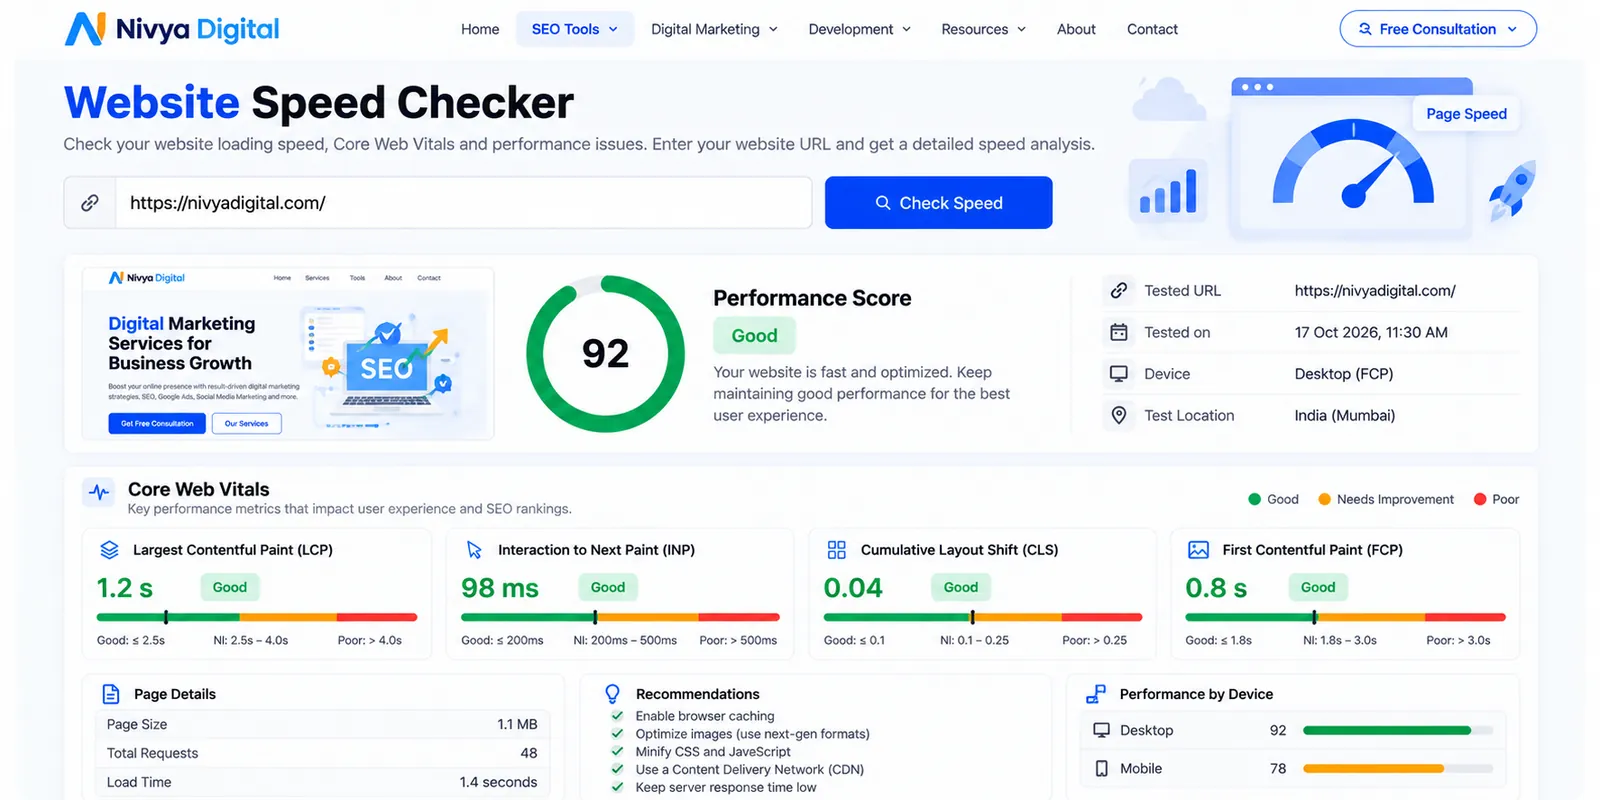This screenshot has width=1600, height=800.
Task: Click checkmark beside Enable browser caching
Action: coord(617,716)
